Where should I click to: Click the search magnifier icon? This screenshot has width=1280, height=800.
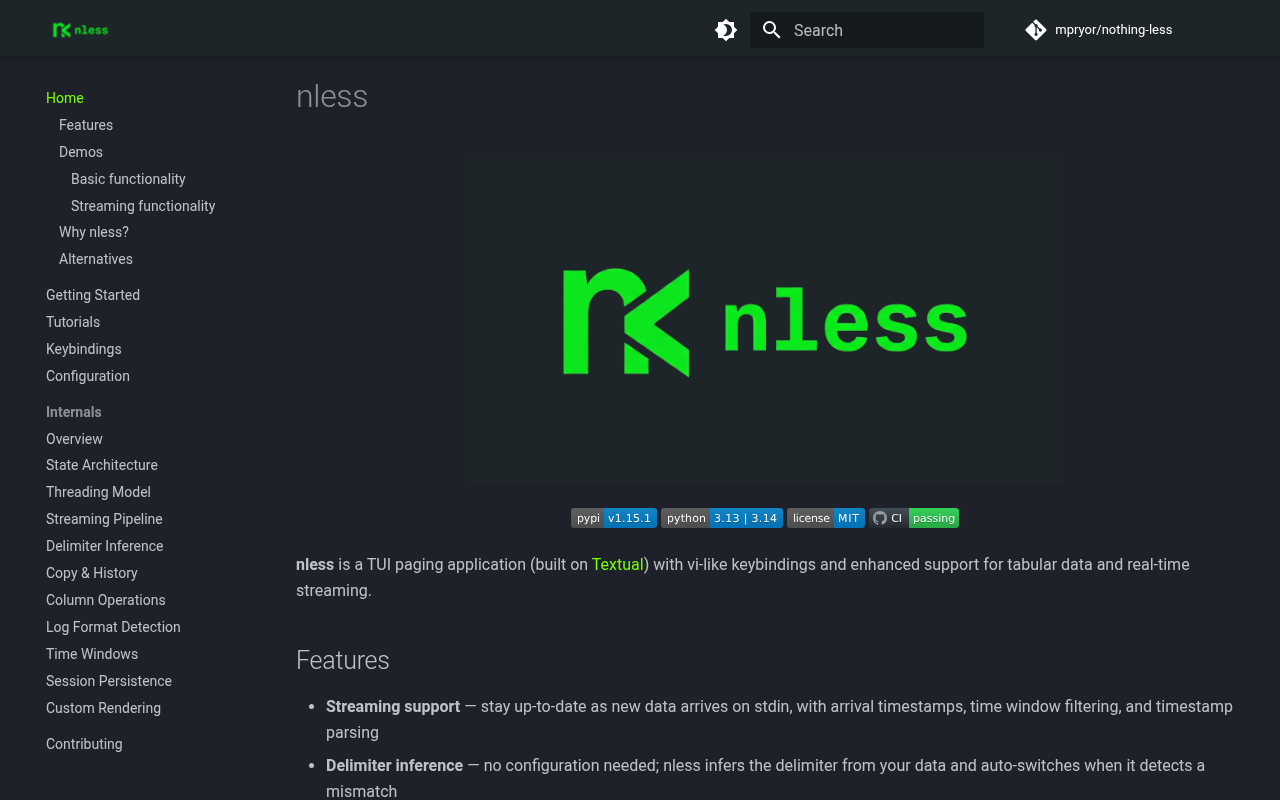click(771, 30)
